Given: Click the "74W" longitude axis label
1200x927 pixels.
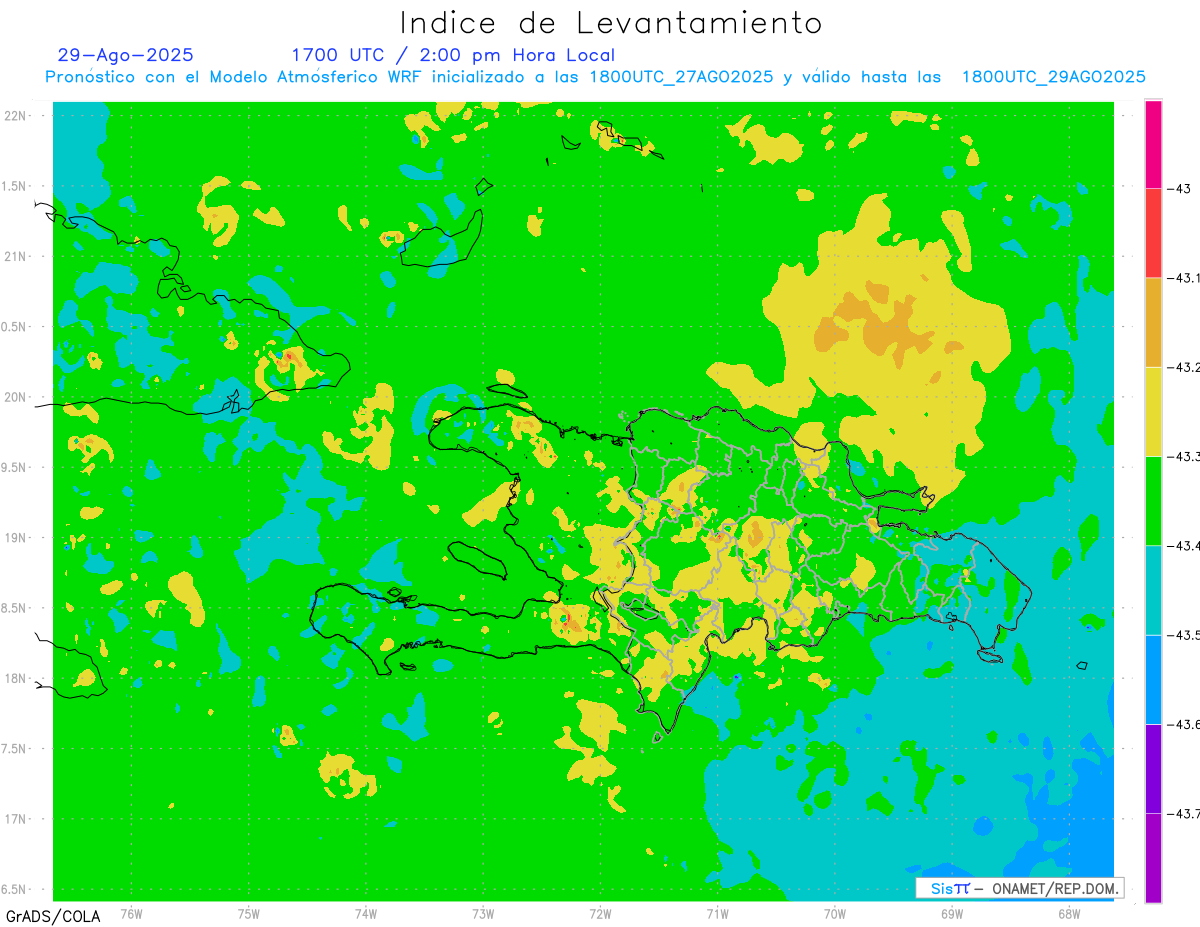Looking at the screenshot, I should tap(366, 913).
